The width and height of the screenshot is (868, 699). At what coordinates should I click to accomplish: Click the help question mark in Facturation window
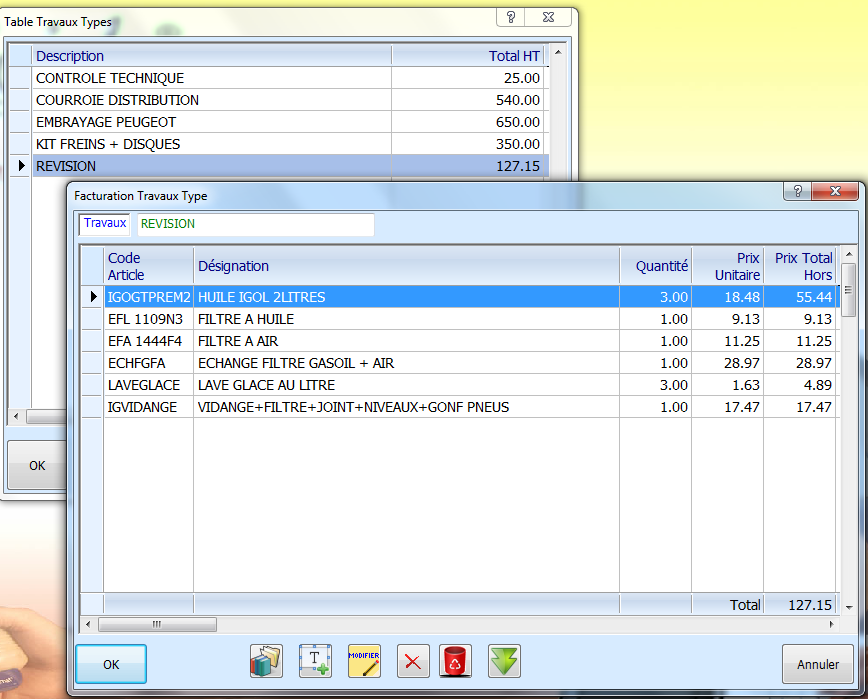798,191
